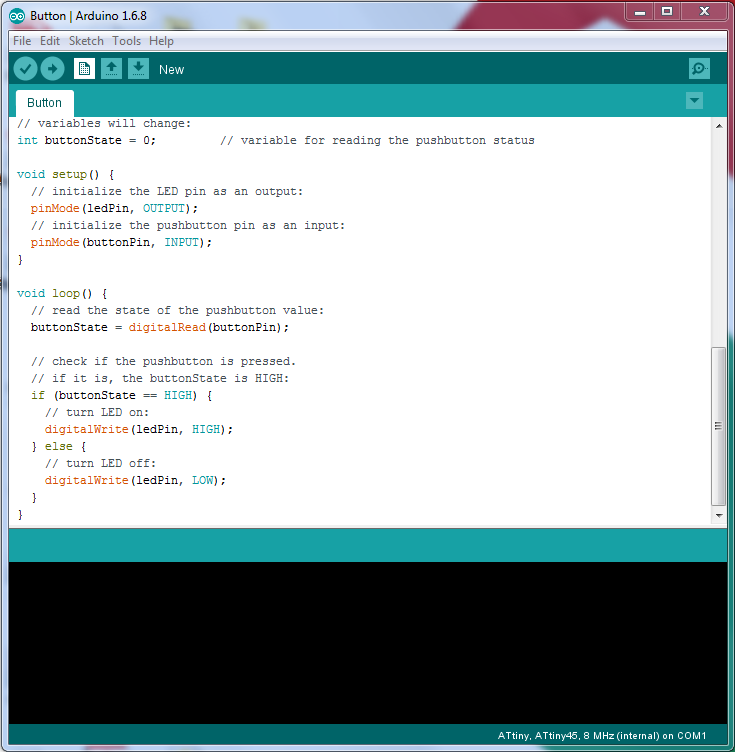
Task: Open the Tools menu
Action: point(127,41)
